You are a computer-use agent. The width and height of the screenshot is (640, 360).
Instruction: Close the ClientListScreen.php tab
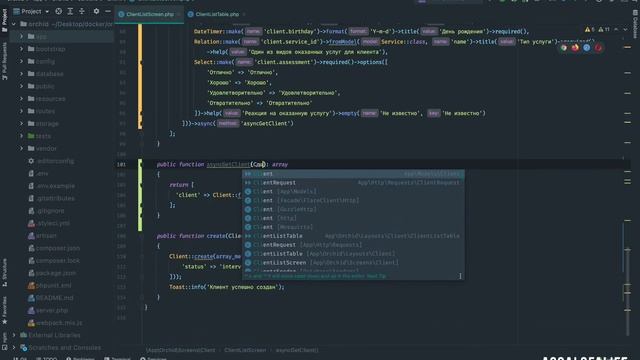click(178, 14)
